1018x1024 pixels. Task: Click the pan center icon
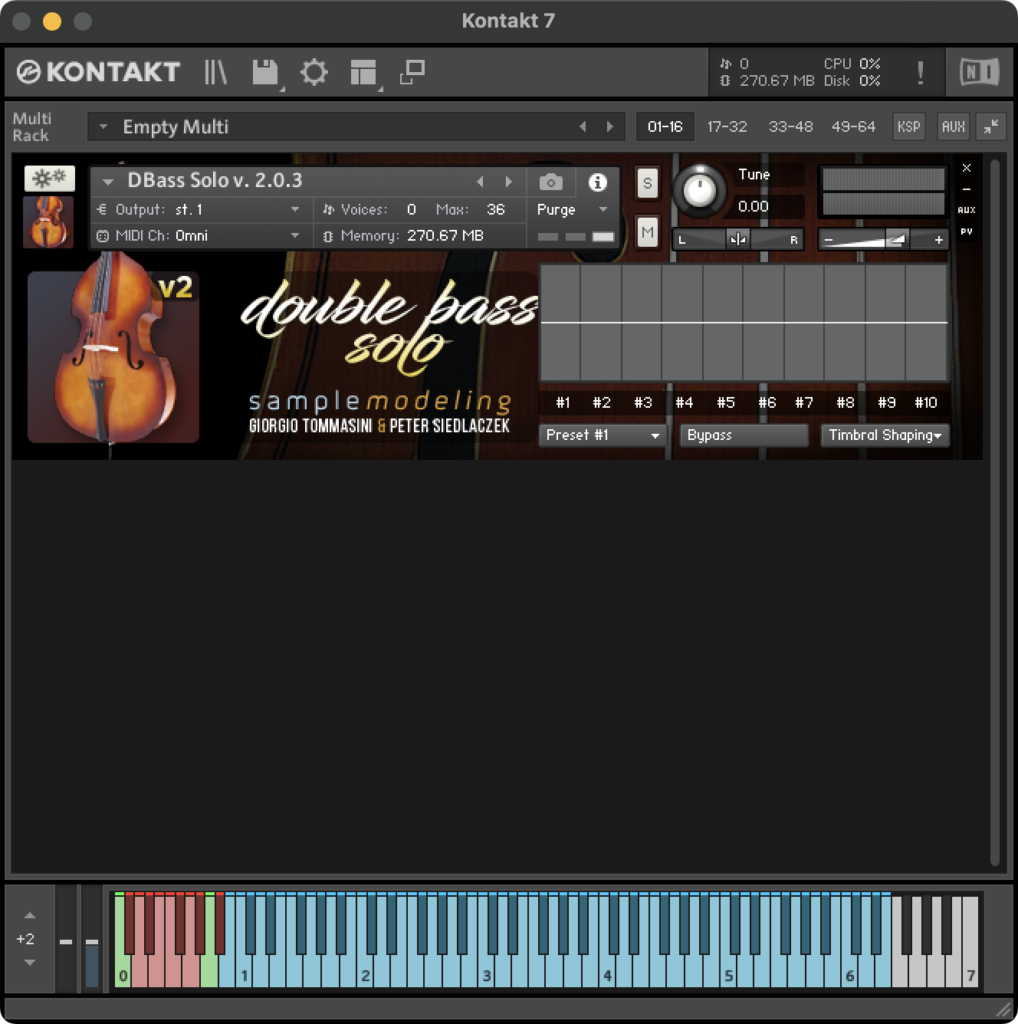[x=738, y=240]
